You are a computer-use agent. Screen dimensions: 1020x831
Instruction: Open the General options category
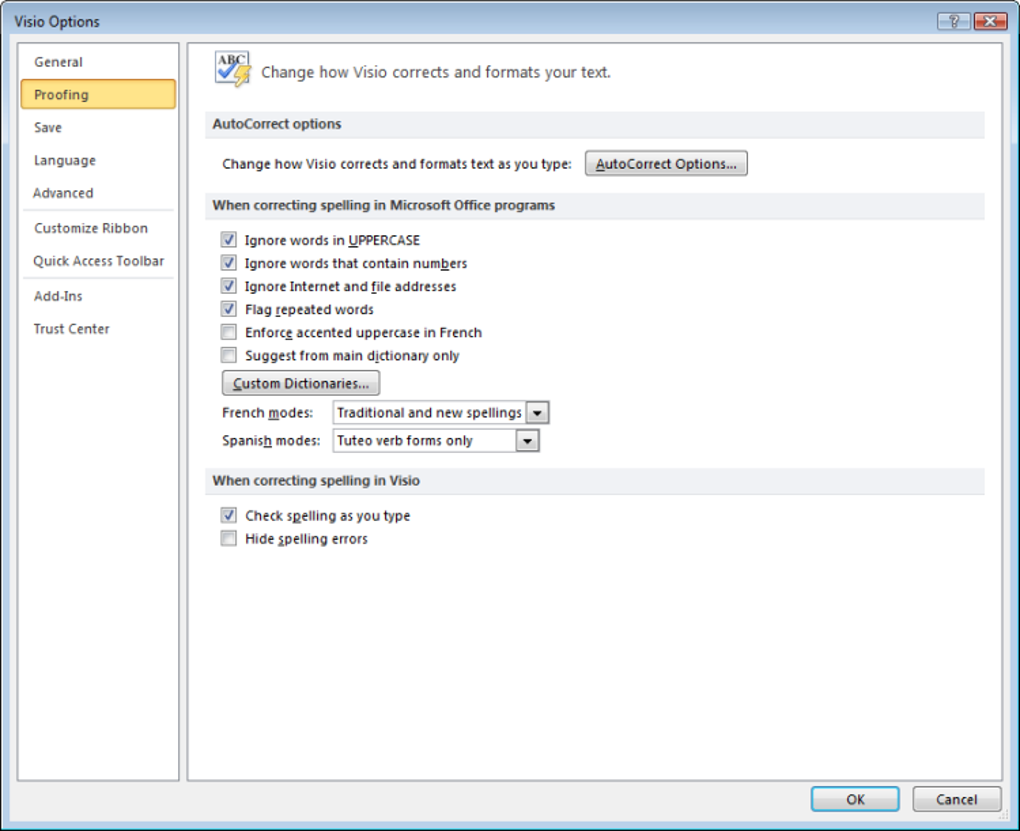coord(58,62)
